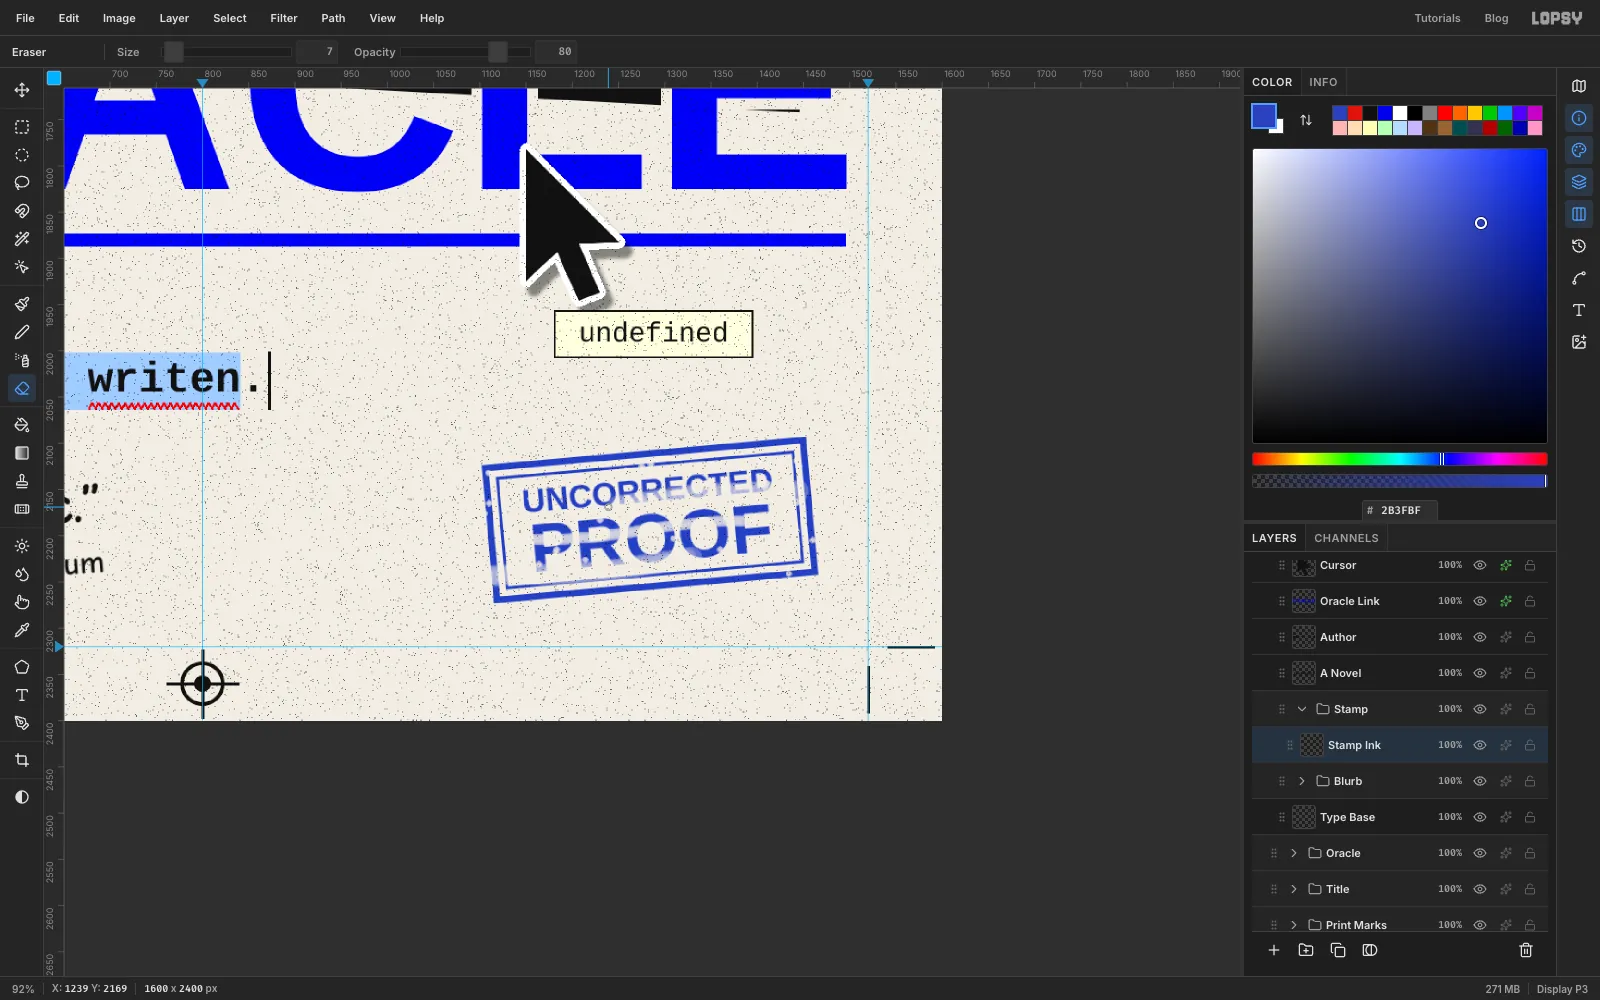Create a new layer group folder
Screen dimensions: 1600x1000
(1306, 950)
